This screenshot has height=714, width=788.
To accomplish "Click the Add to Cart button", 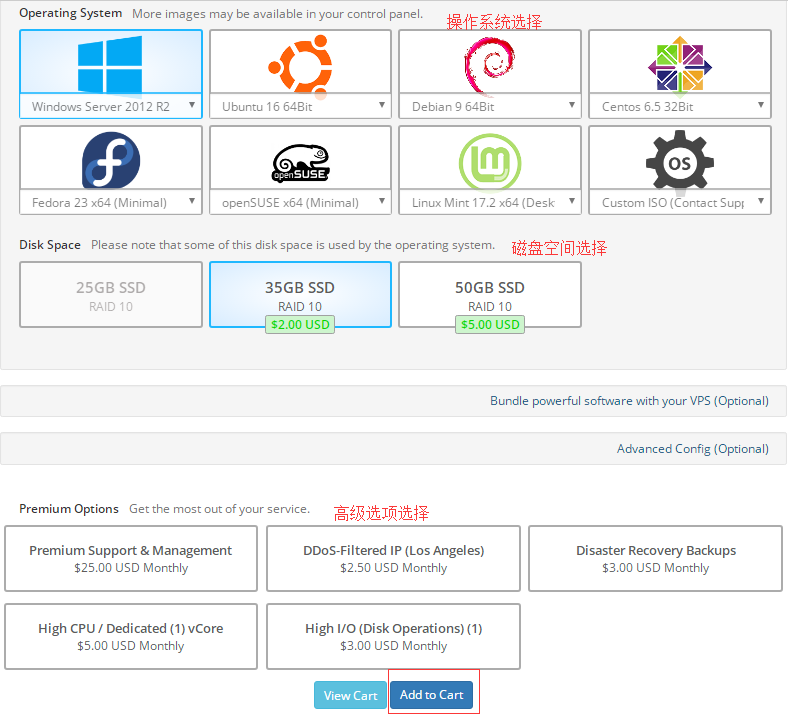I will [432, 695].
